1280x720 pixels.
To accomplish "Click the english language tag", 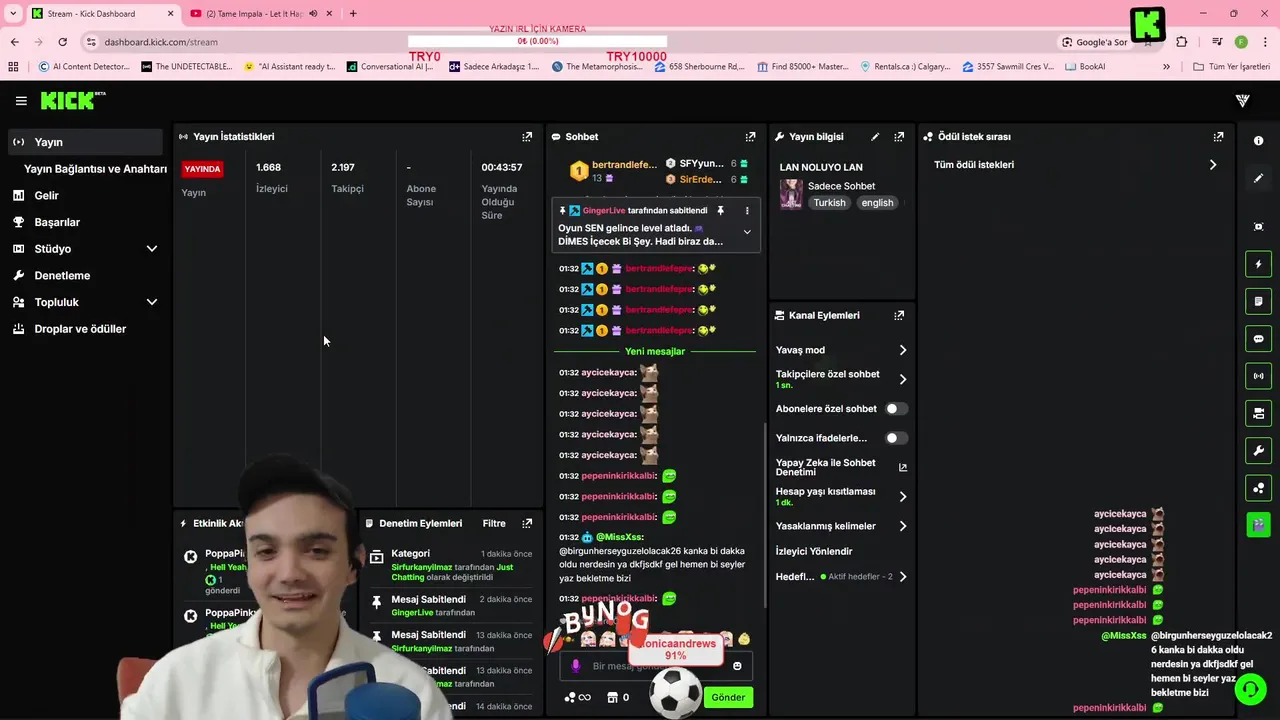I will pyautogui.click(x=877, y=203).
